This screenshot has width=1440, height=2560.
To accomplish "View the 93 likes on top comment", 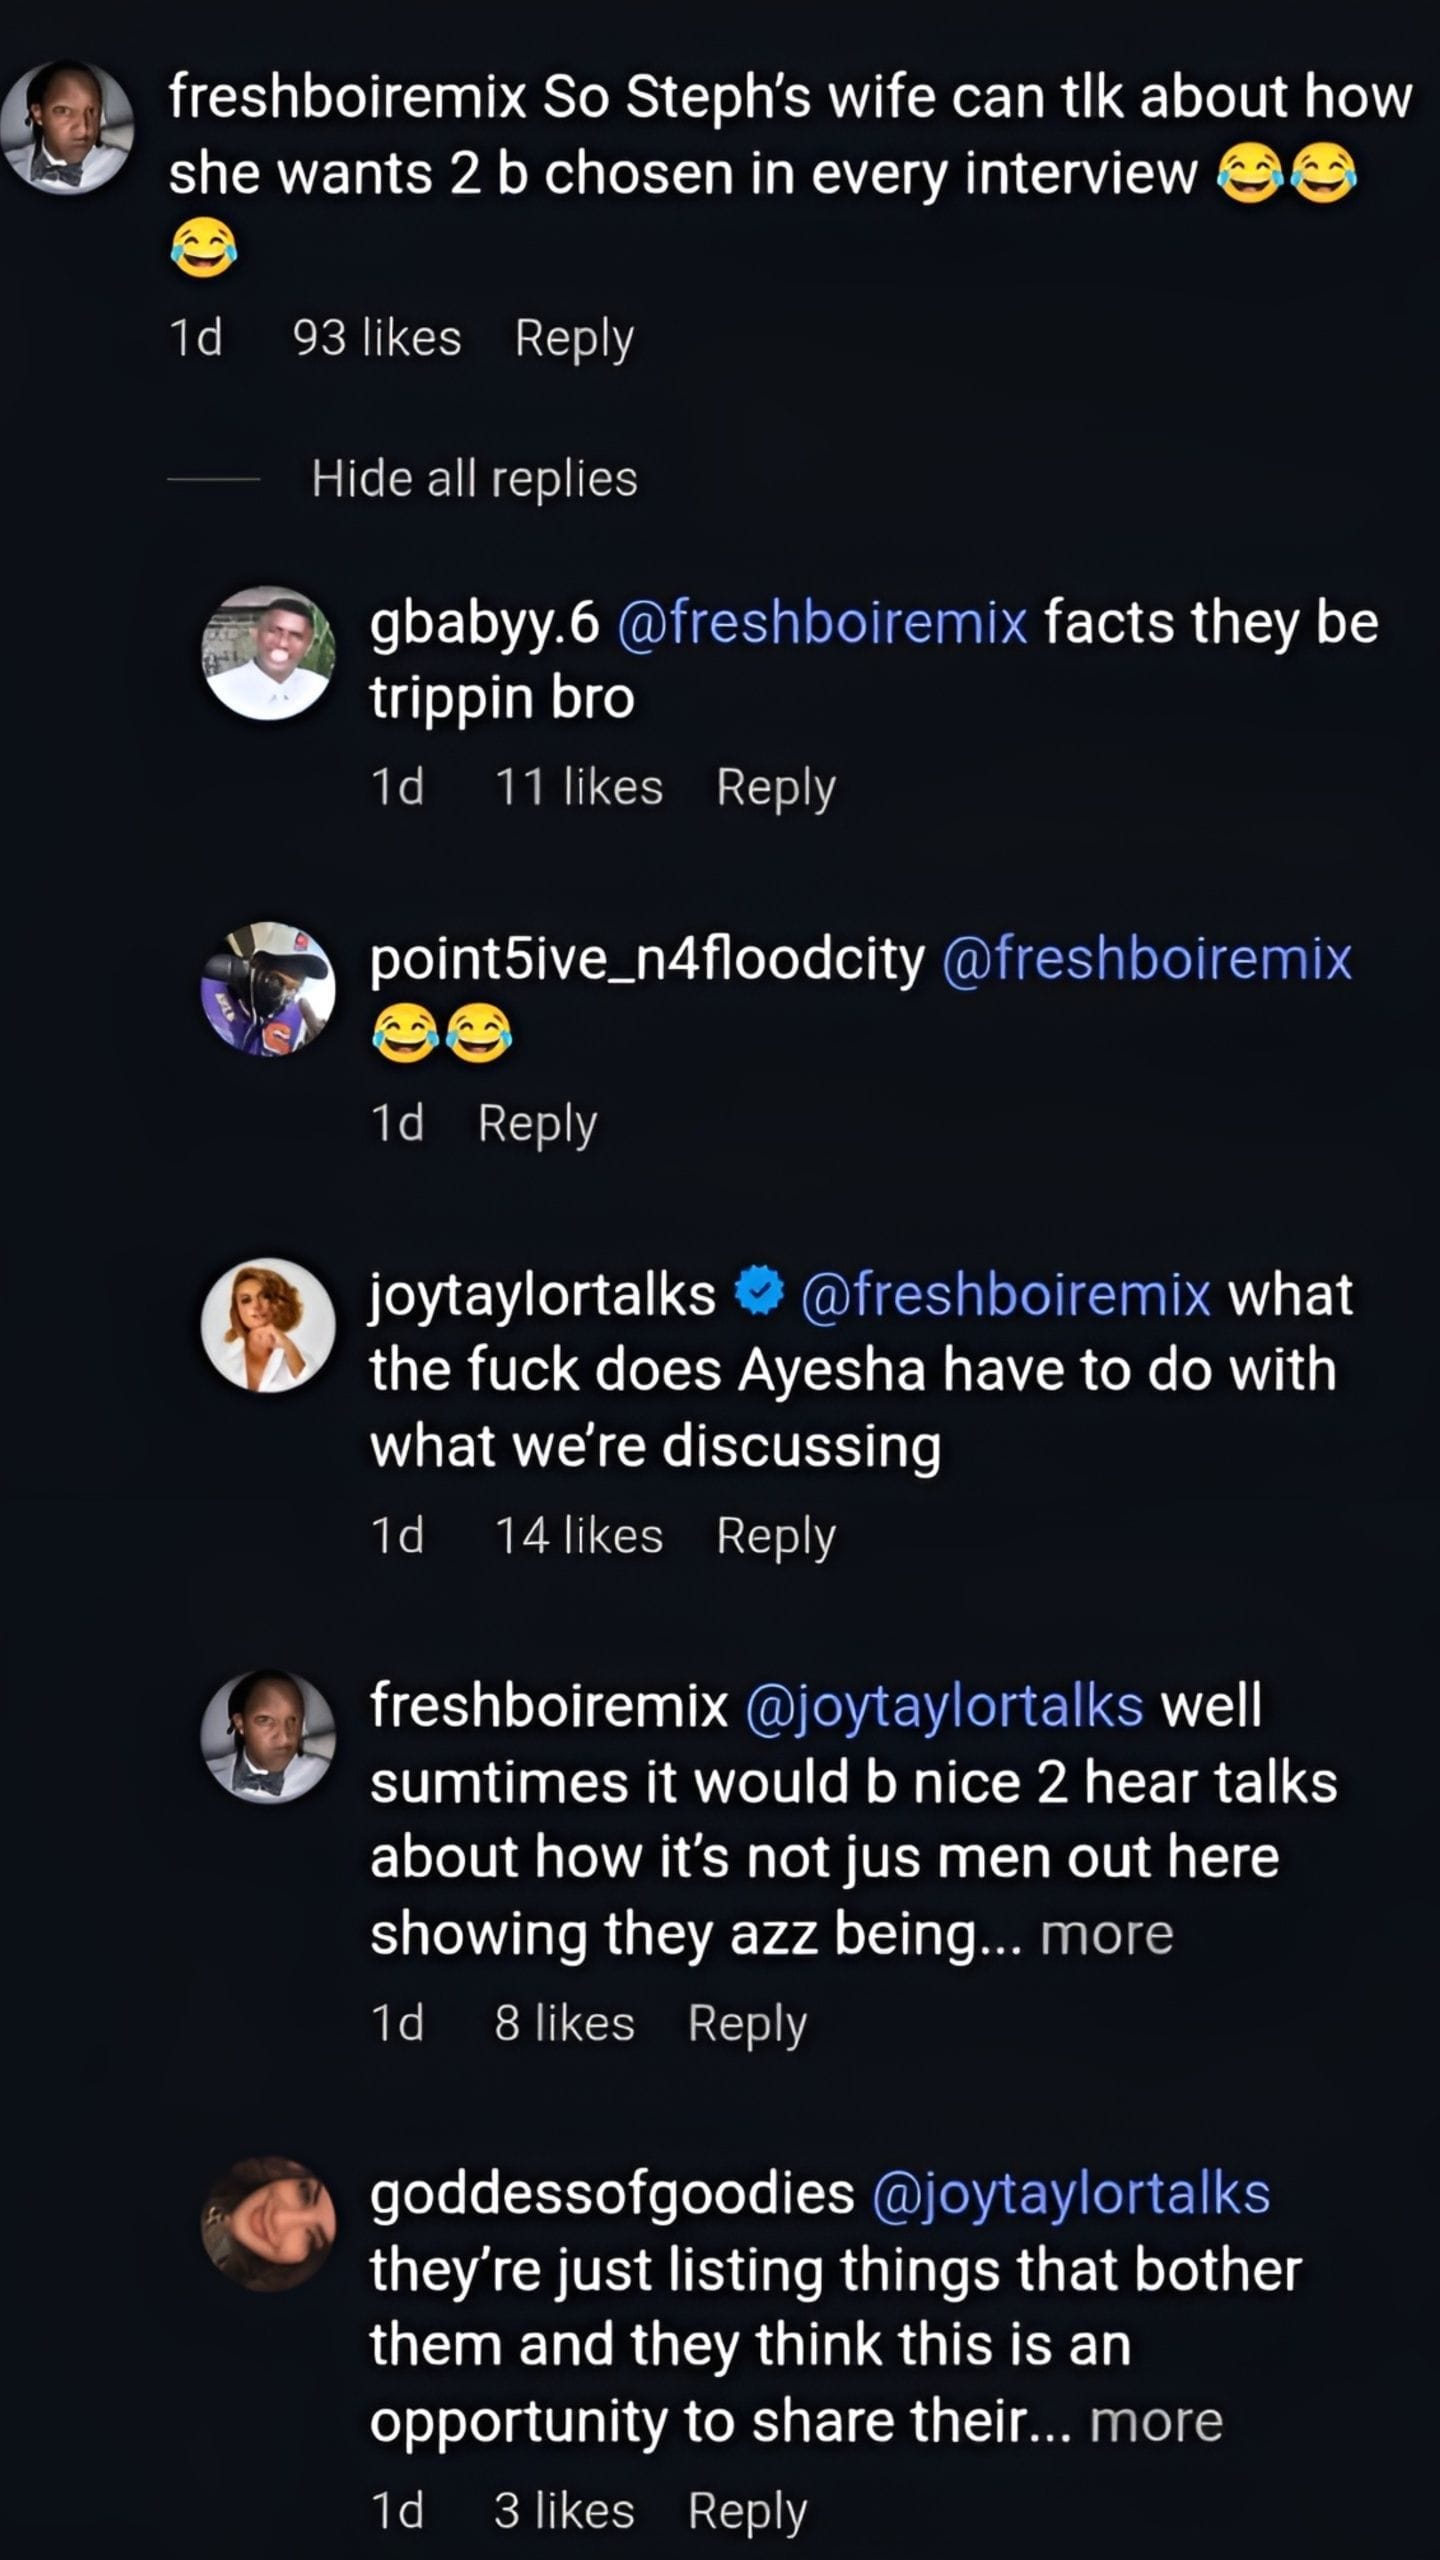I will [x=375, y=340].
